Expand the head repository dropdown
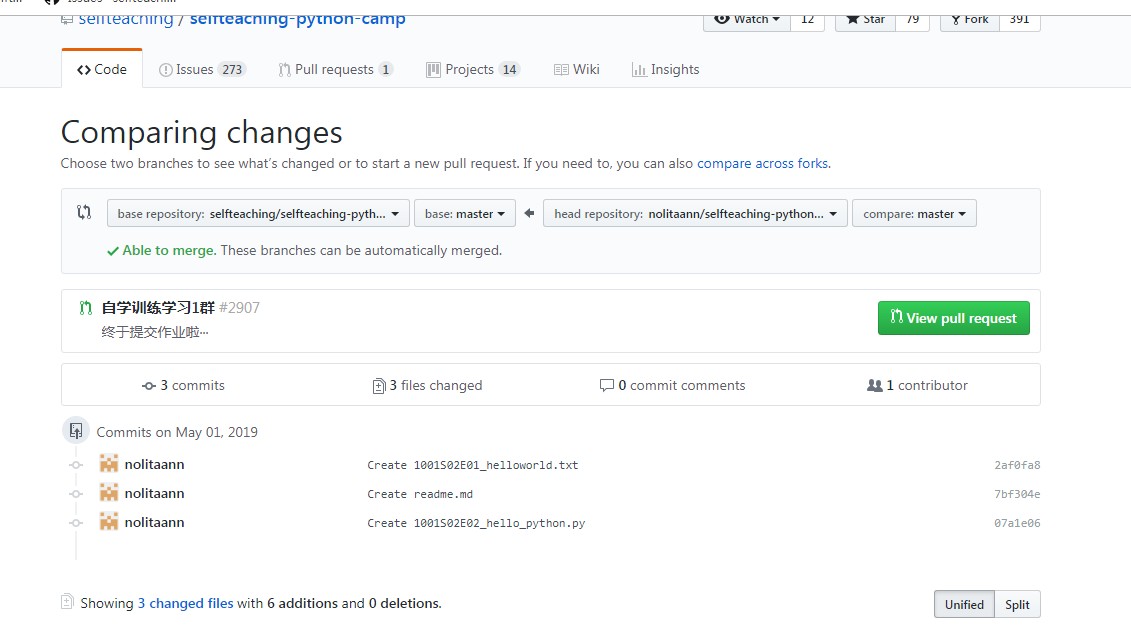Screen dimensions: 1131x630 pos(695,214)
